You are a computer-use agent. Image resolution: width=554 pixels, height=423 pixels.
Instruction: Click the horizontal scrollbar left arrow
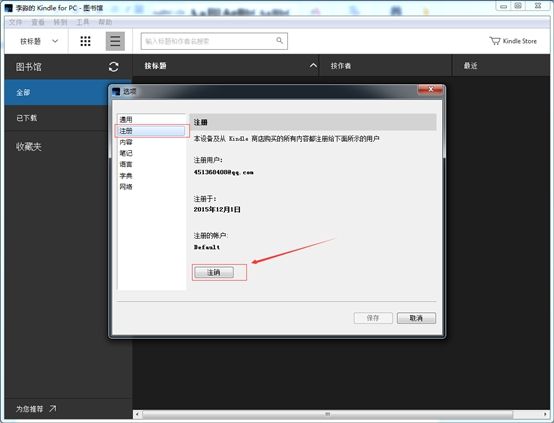click(137, 414)
